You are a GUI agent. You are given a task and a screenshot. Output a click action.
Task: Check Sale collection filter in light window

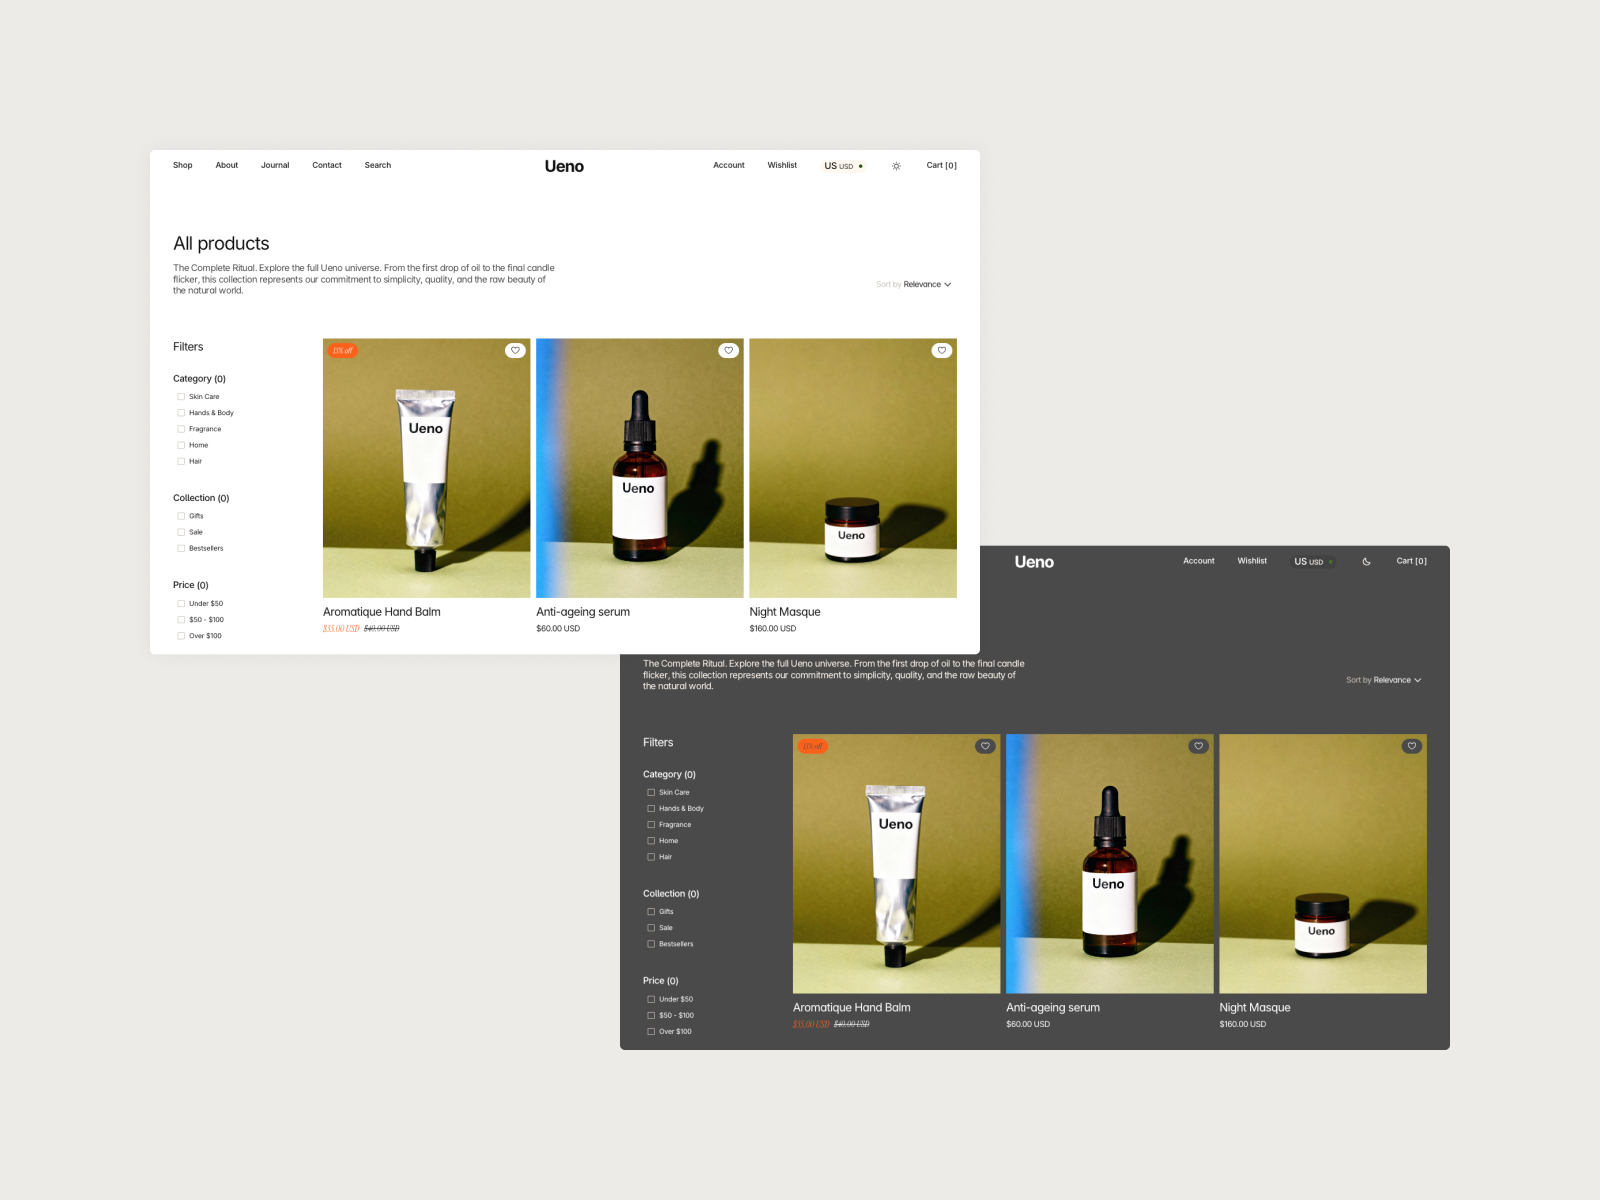(x=181, y=532)
